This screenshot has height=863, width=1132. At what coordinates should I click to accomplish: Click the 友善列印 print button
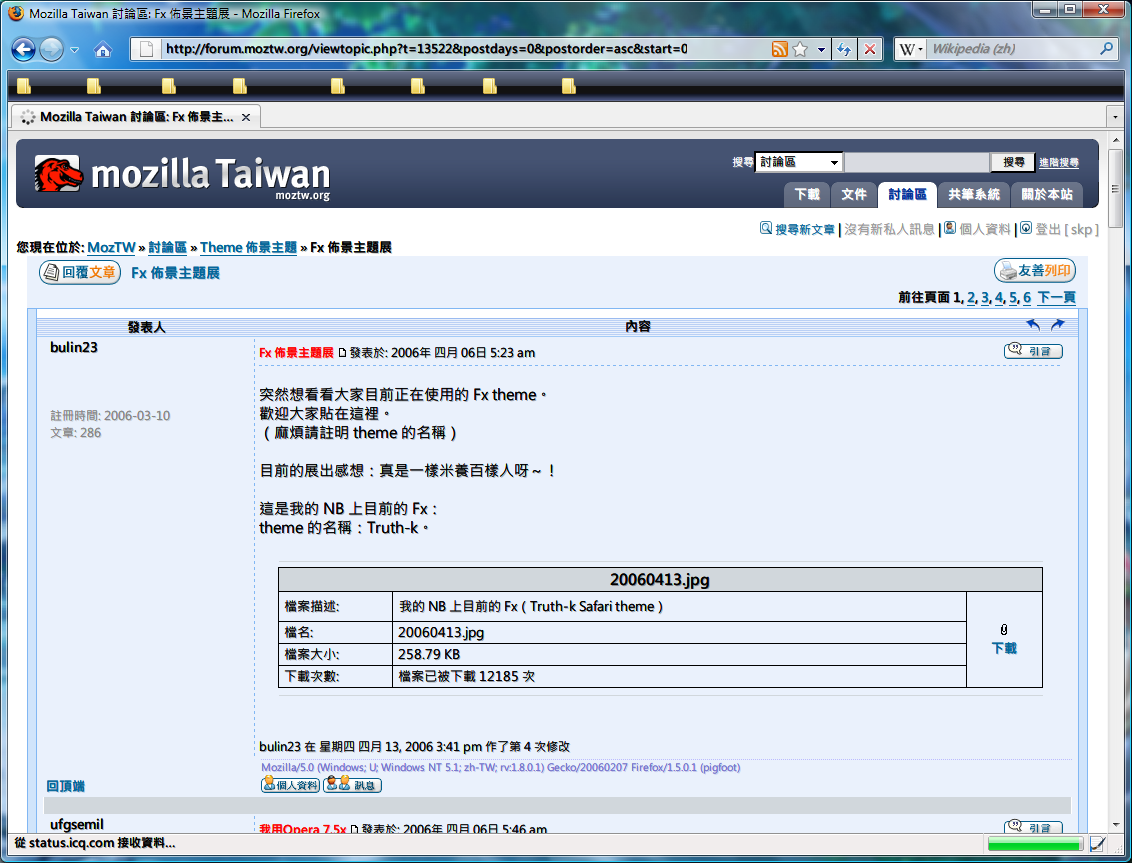click(x=1035, y=271)
